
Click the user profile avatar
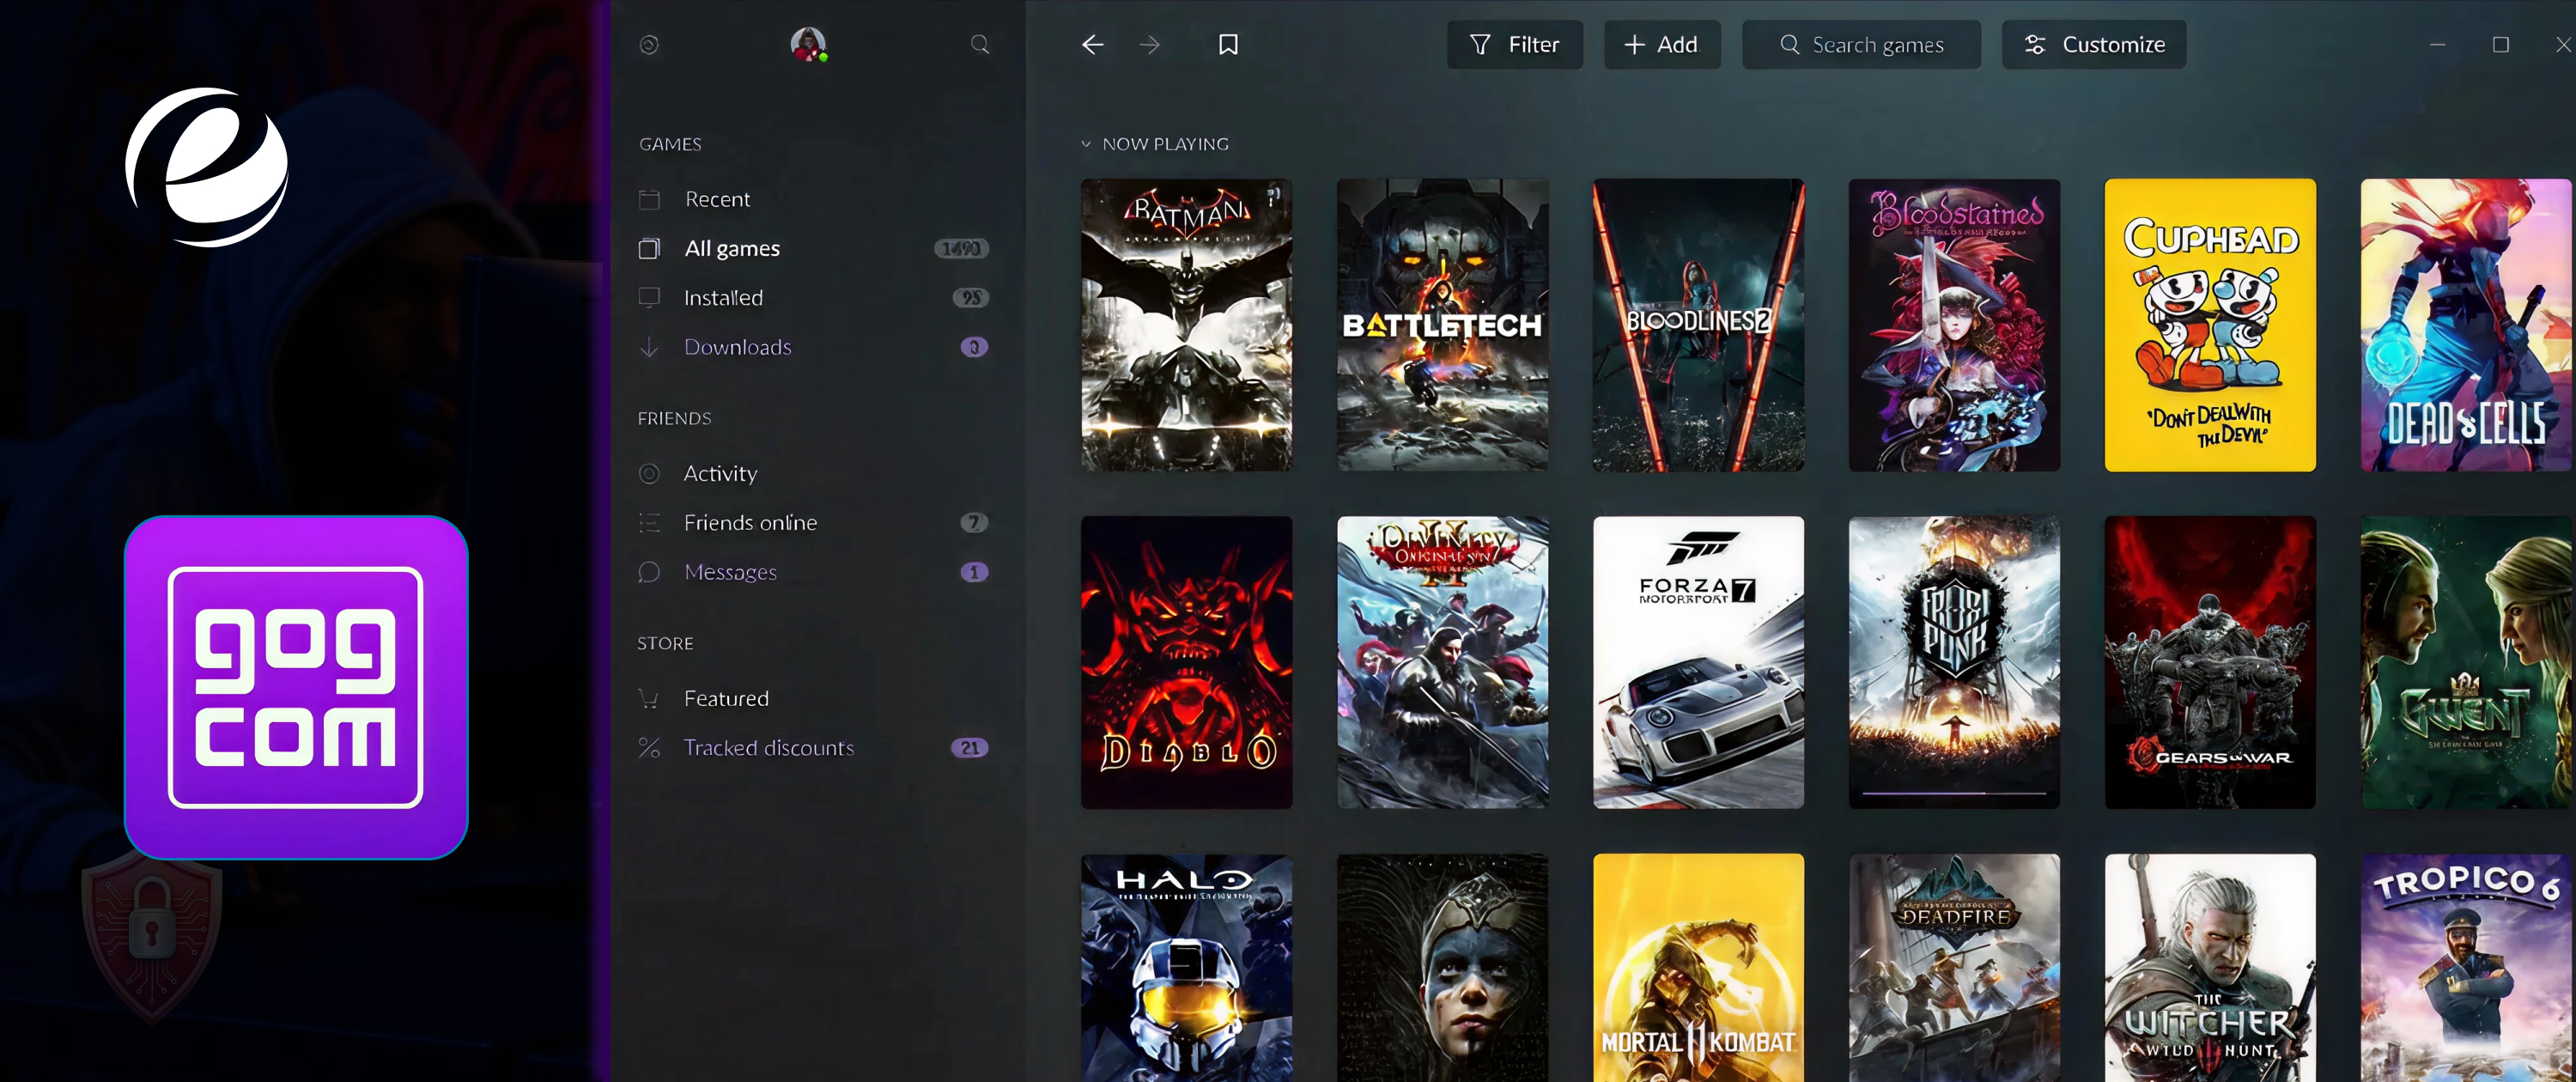[x=808, y=44]
